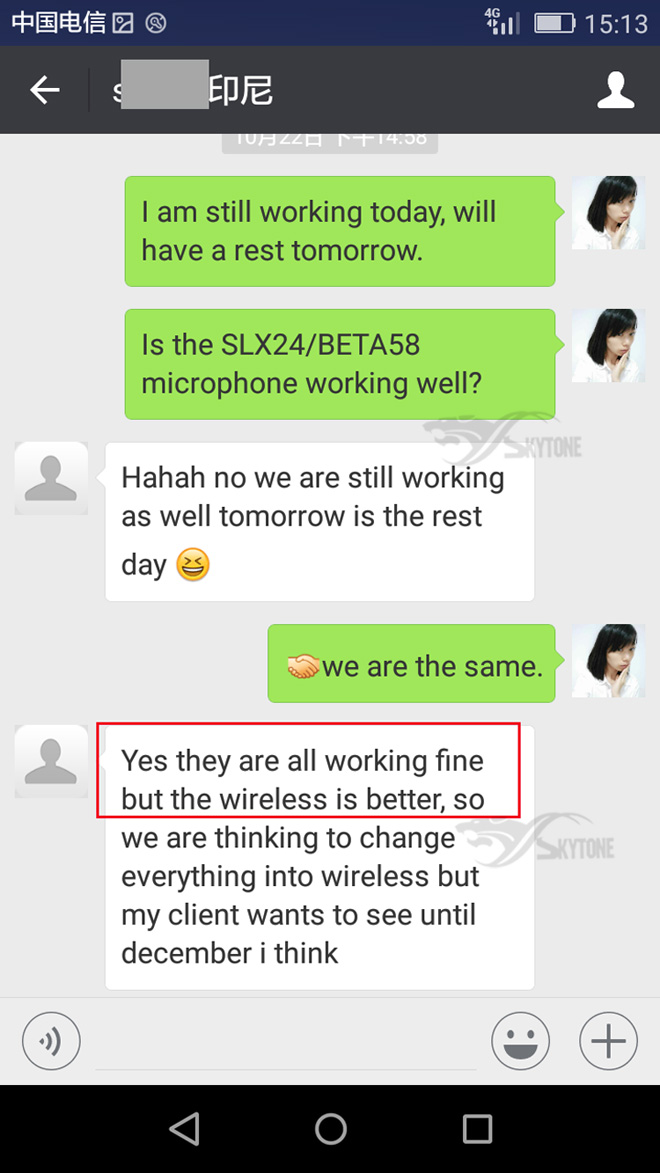660x1173 pixels.
Task: Tap contact avatar beside 'Hahah no' message
Action: point(51,478)
